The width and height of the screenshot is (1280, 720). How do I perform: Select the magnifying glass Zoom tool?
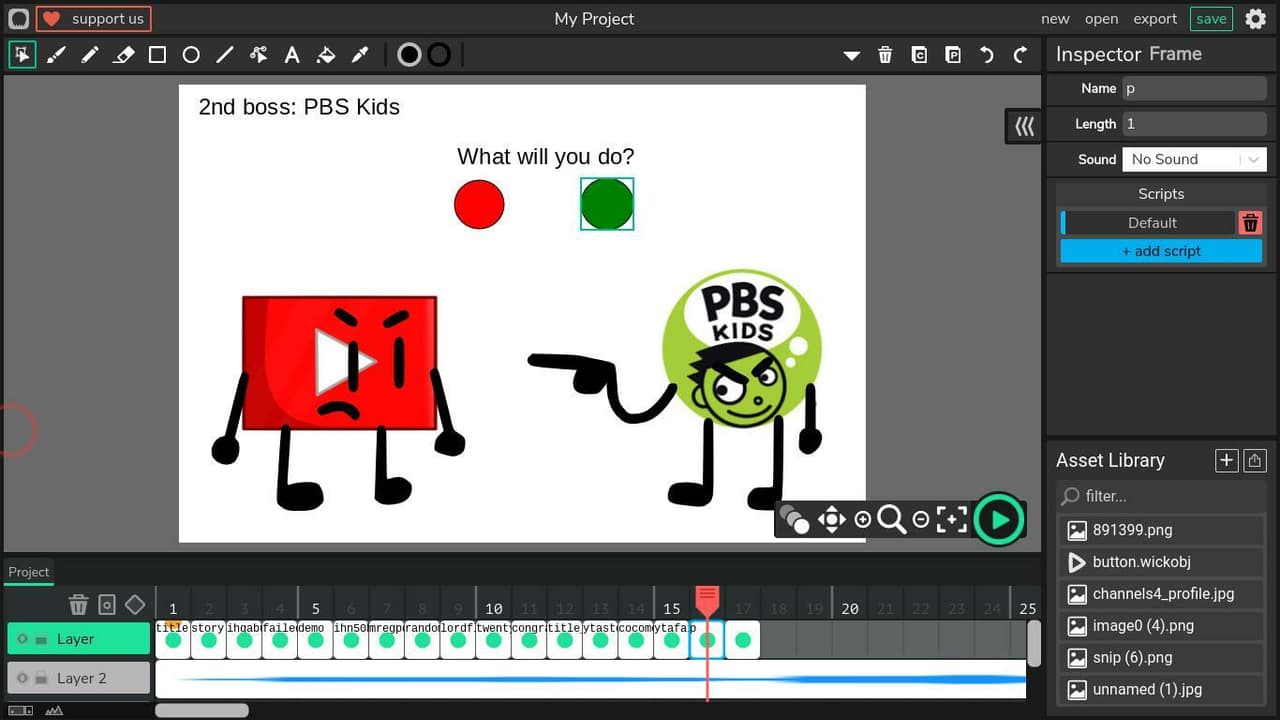pyautogui.click(x=891, y=519)
